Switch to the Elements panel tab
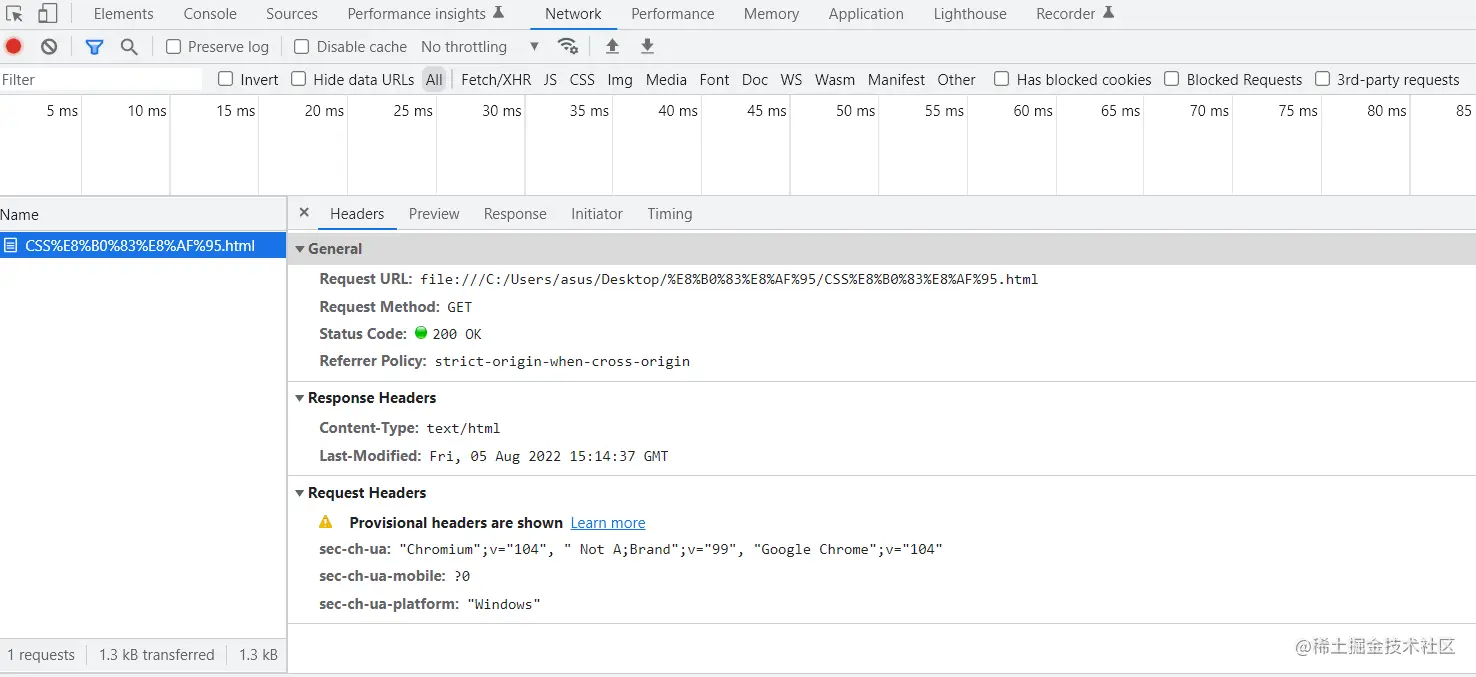1476x677 pixels. click(124, 14)
